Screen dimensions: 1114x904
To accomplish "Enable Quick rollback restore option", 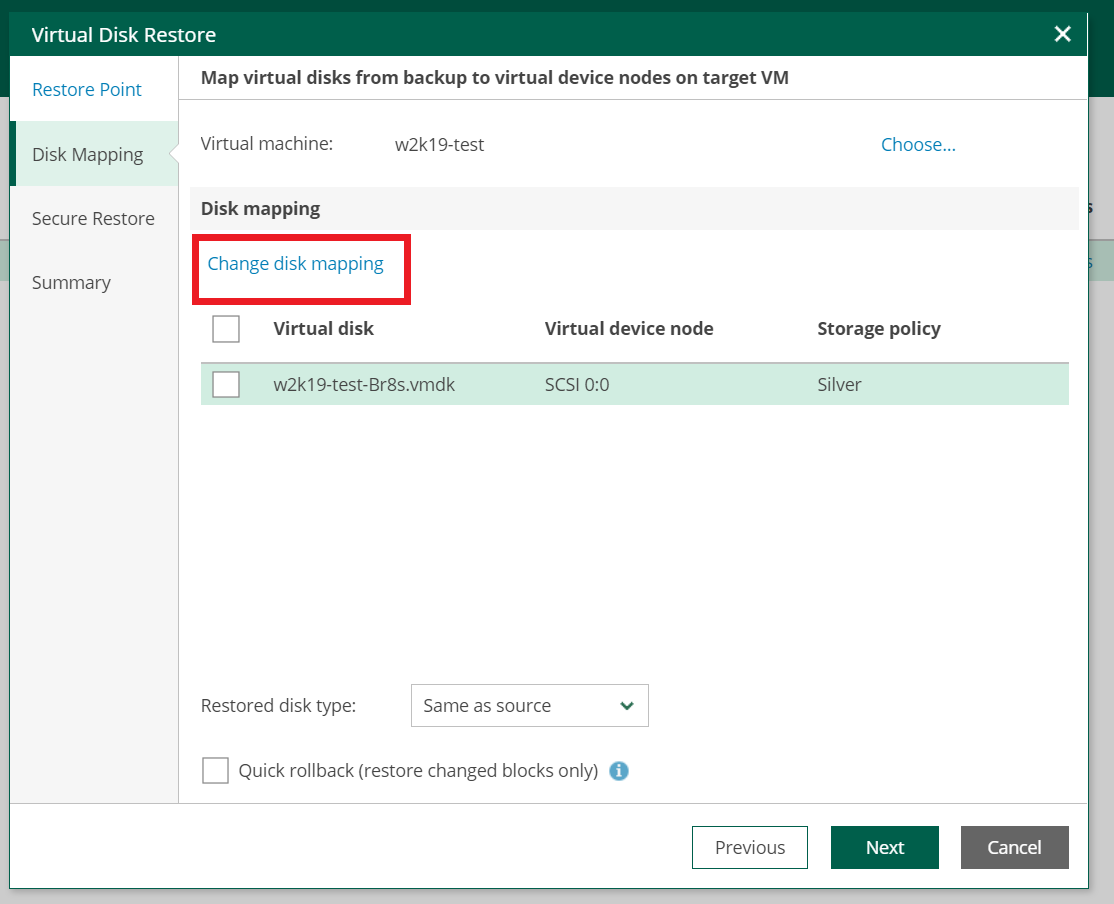I will (x=215, y=771).
